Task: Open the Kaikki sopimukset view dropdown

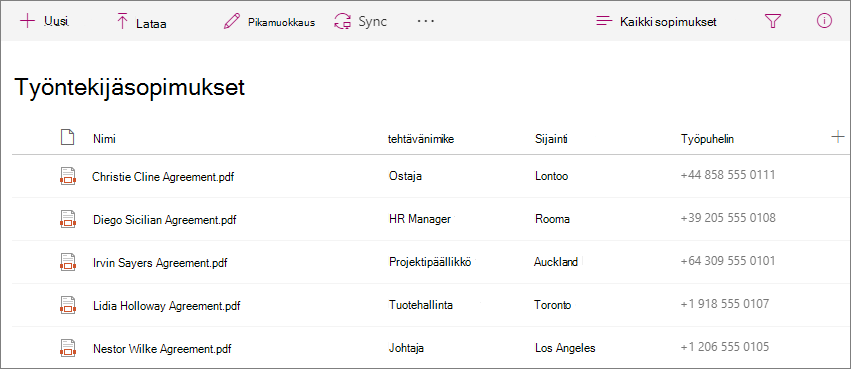Action: click(x=668, y=22)
